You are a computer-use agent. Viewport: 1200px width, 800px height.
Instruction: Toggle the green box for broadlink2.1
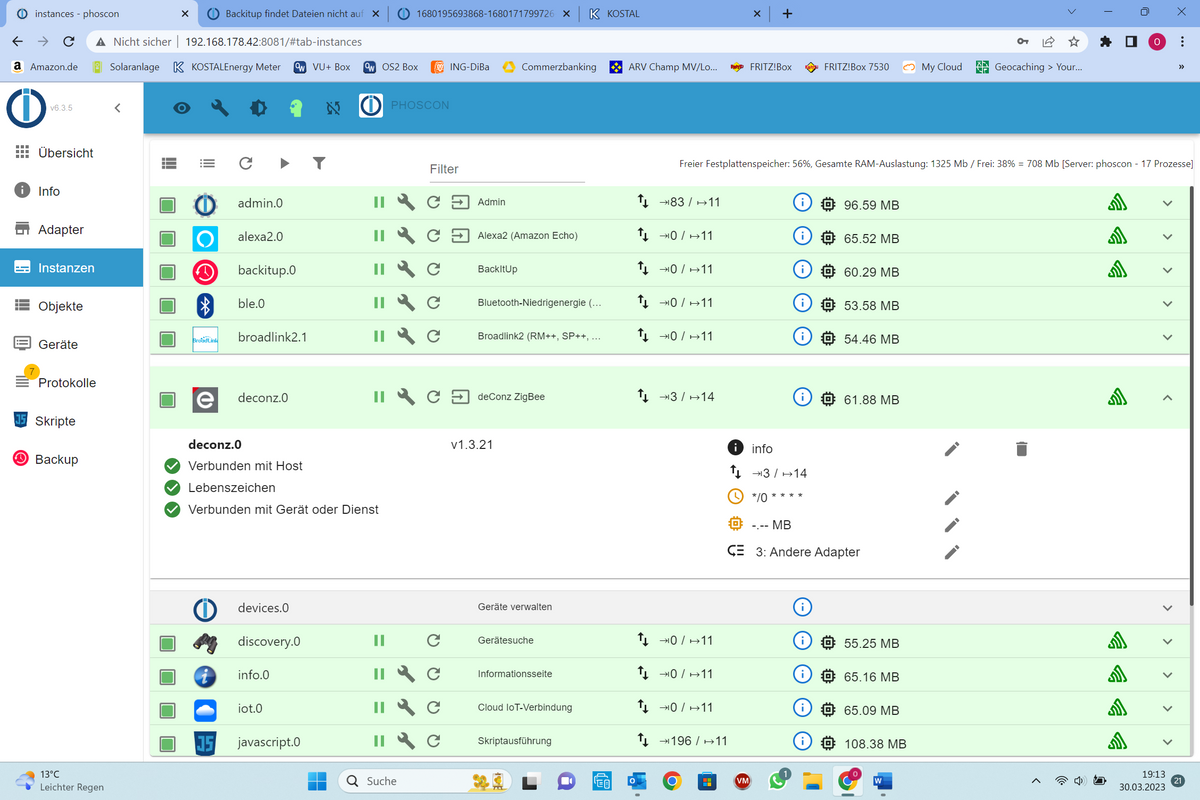click(x=168, y=338)
